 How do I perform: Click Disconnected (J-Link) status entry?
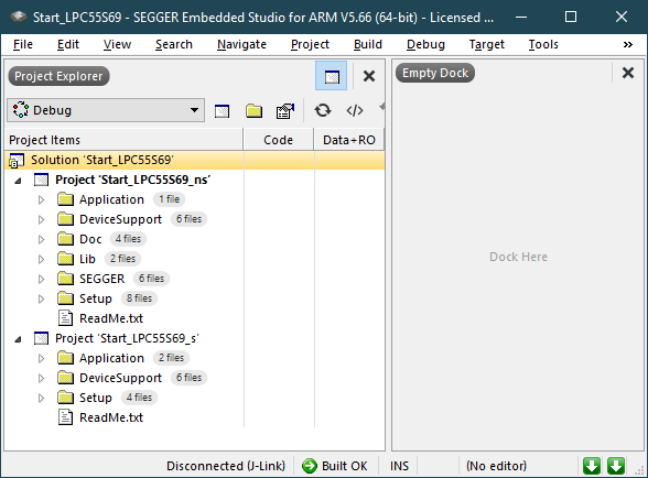coord(226,466)
